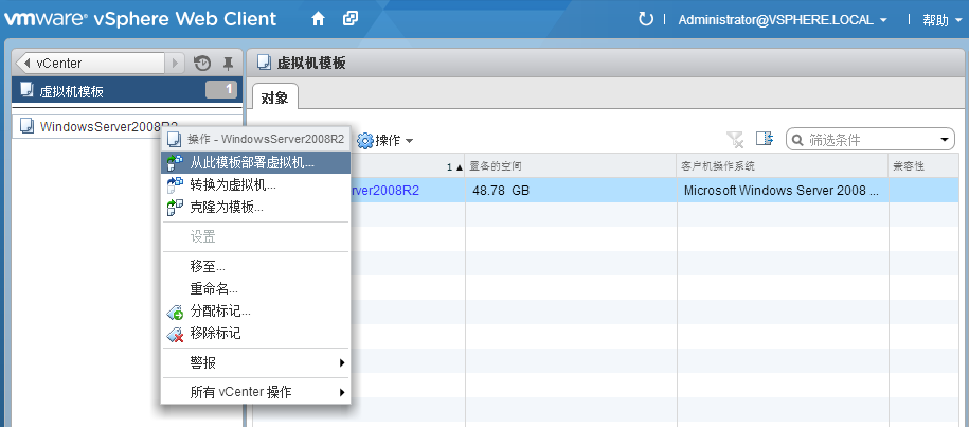
Task: Expand the 所有 vCenter 操作 submenu
Action: [256, 392]
